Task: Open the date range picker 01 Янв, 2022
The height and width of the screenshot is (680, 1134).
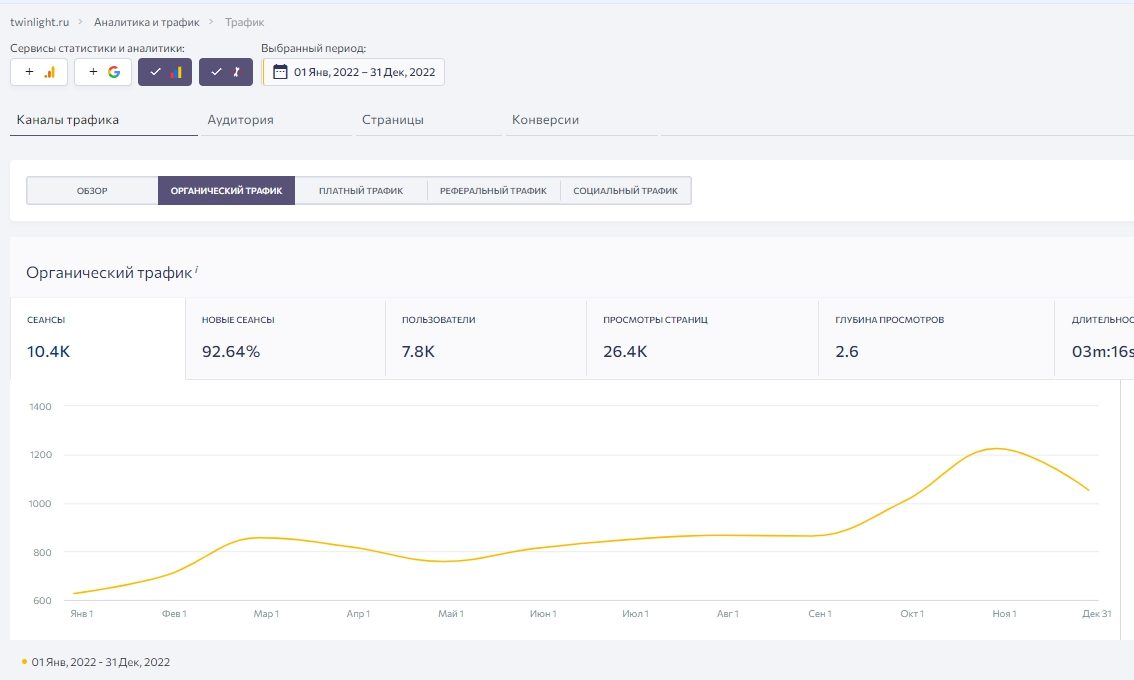Action: [354, 72]
